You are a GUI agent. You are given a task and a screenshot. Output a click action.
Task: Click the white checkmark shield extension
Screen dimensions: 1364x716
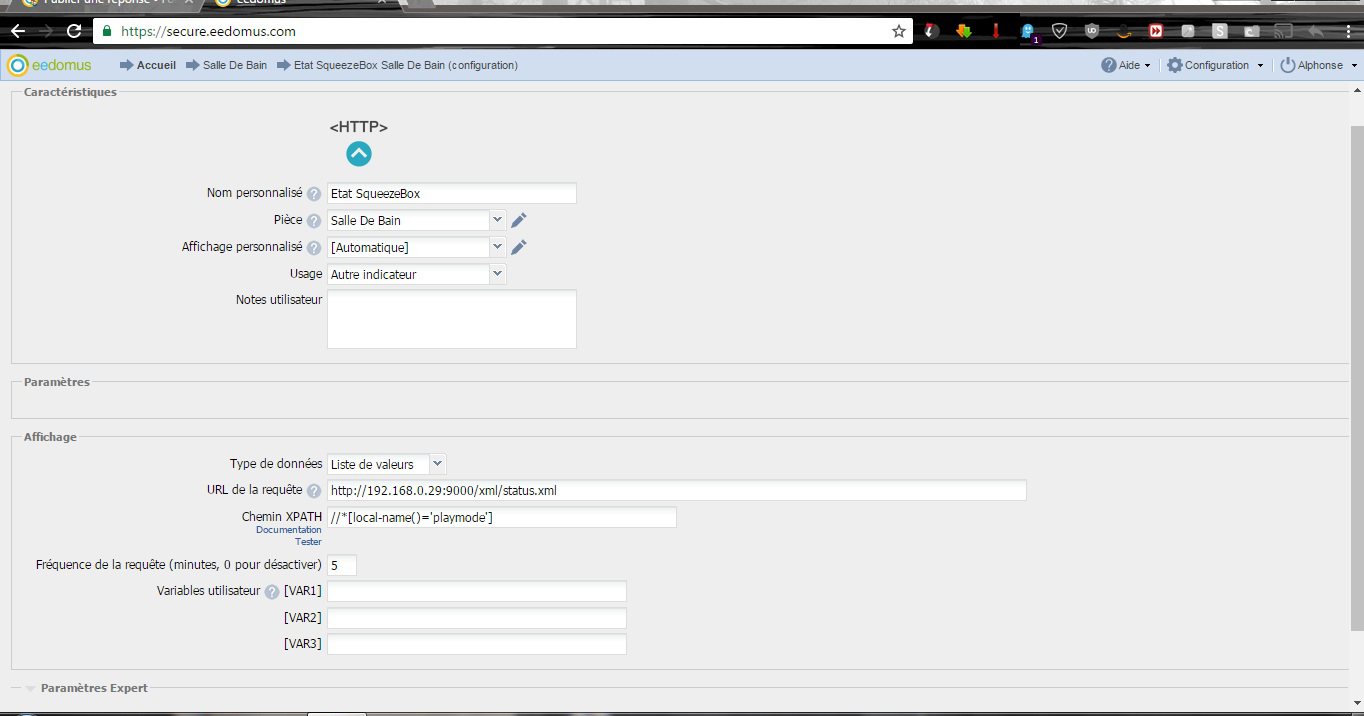pos(1060,31)
